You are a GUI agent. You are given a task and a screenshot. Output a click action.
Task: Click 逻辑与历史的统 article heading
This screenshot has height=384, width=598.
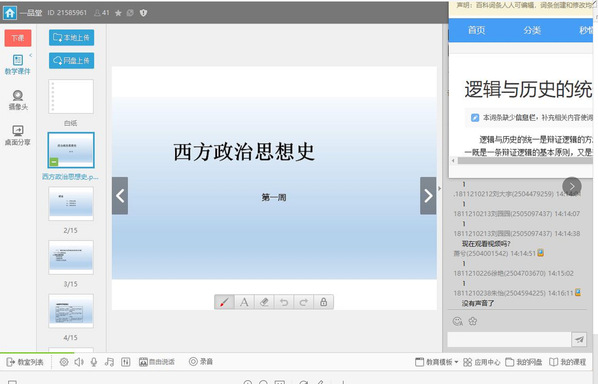click(x=528, y=90)
